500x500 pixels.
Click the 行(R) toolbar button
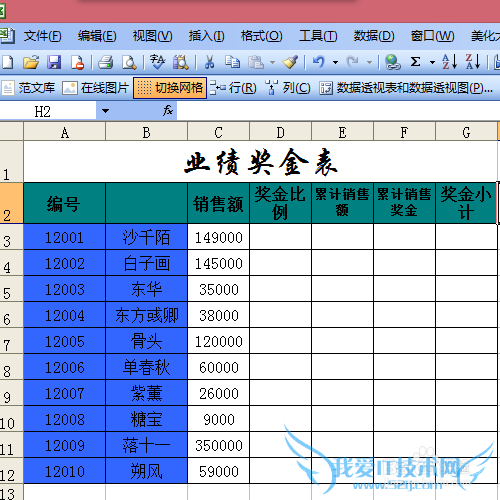coord(233,88)
